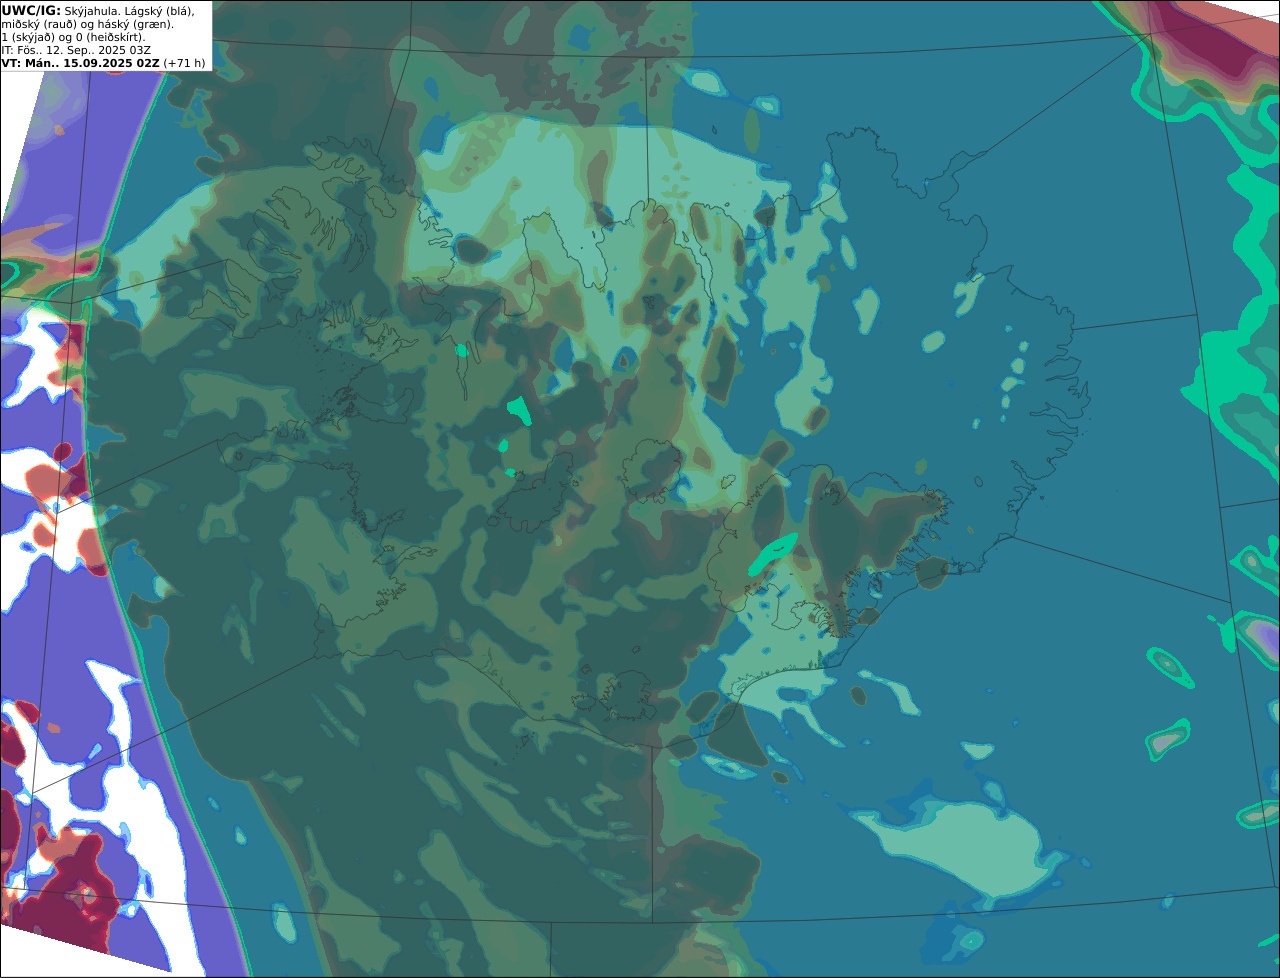Image resolution: width=1280 pixels, height=978 pixels.
Task: Click the "Lágský (blá)," legend text
Action: point(158,11)
